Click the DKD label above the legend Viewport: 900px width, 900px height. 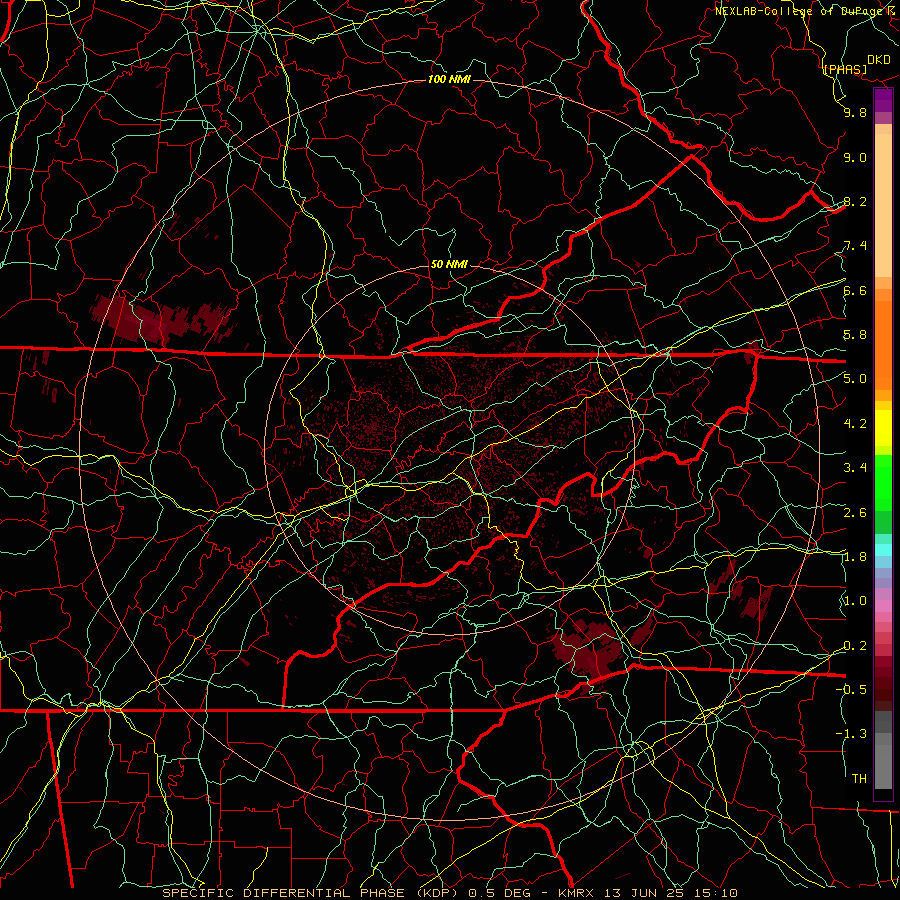click(879, 60)
